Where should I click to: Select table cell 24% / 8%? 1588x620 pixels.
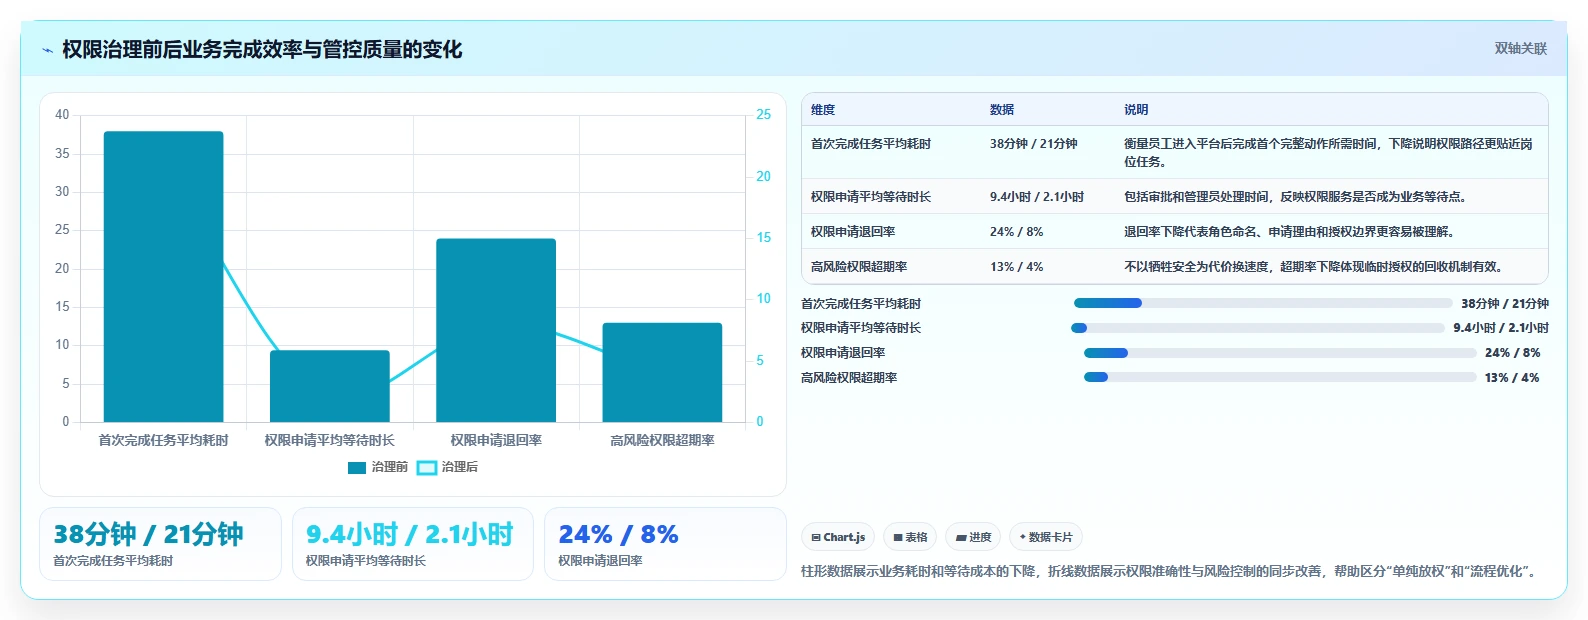click(1016, 232)
